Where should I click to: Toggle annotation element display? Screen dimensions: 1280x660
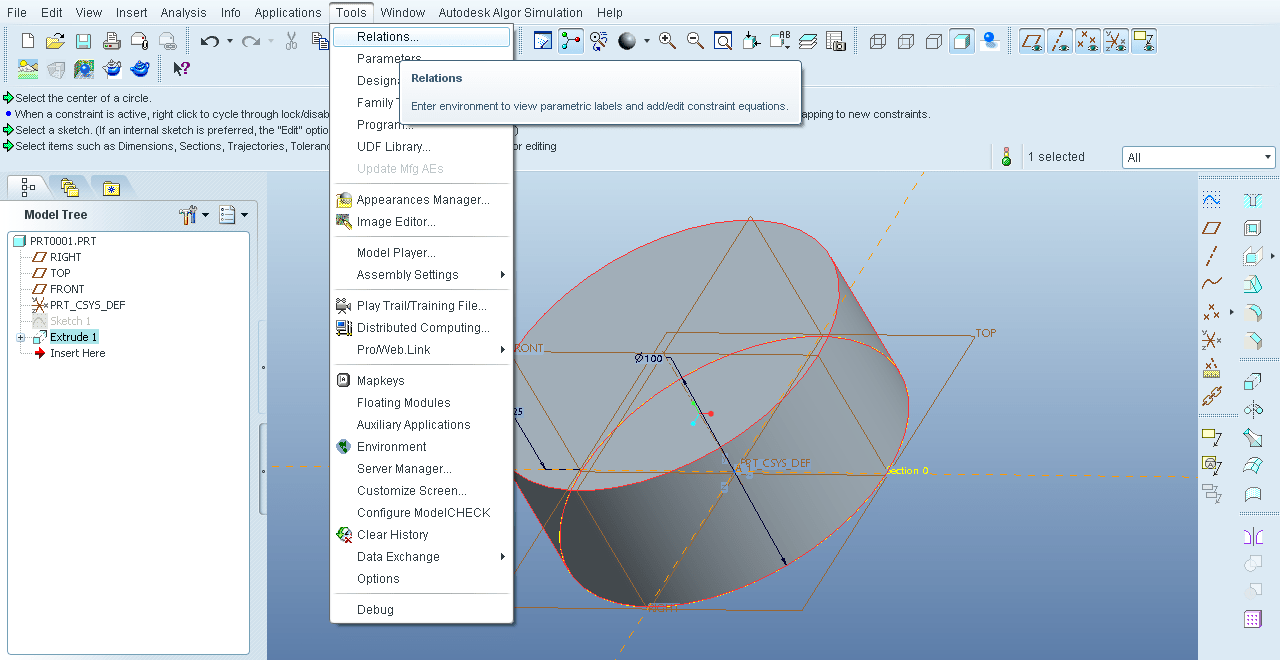point(1144,41)
